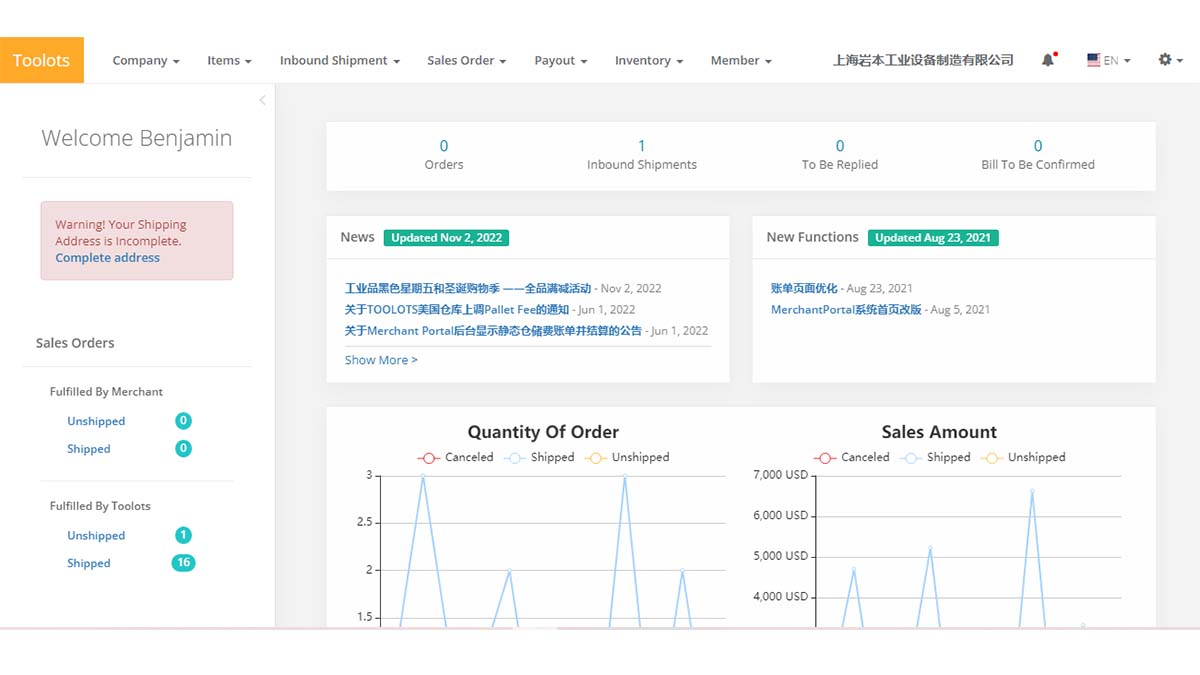
Task: Collapse the sidebar with the chevron arrow
Action: (262, 100)
